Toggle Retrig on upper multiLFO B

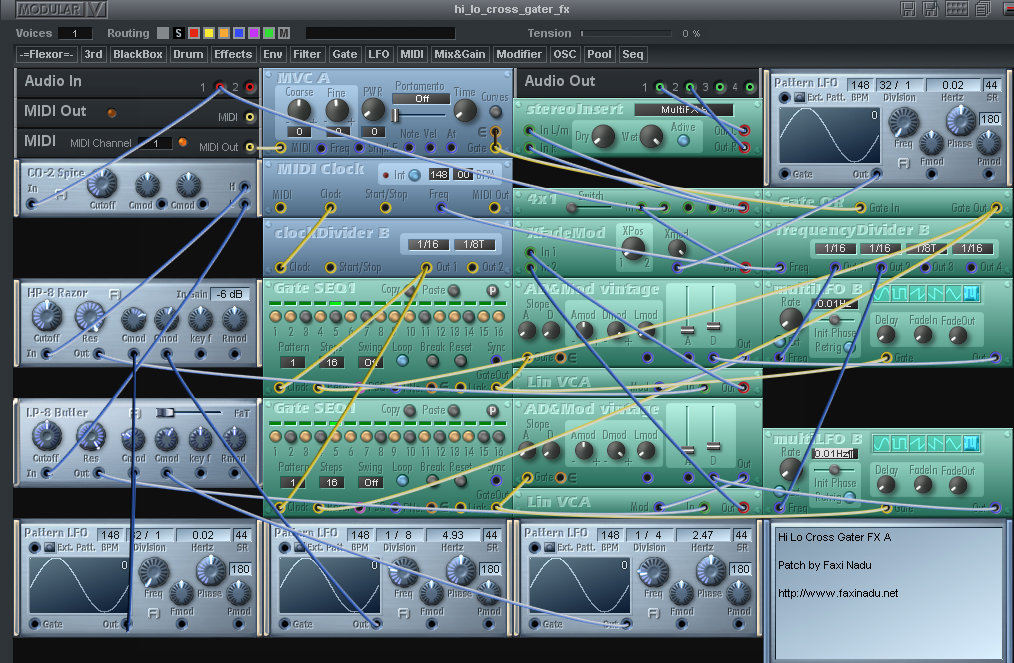coord(849,347)
